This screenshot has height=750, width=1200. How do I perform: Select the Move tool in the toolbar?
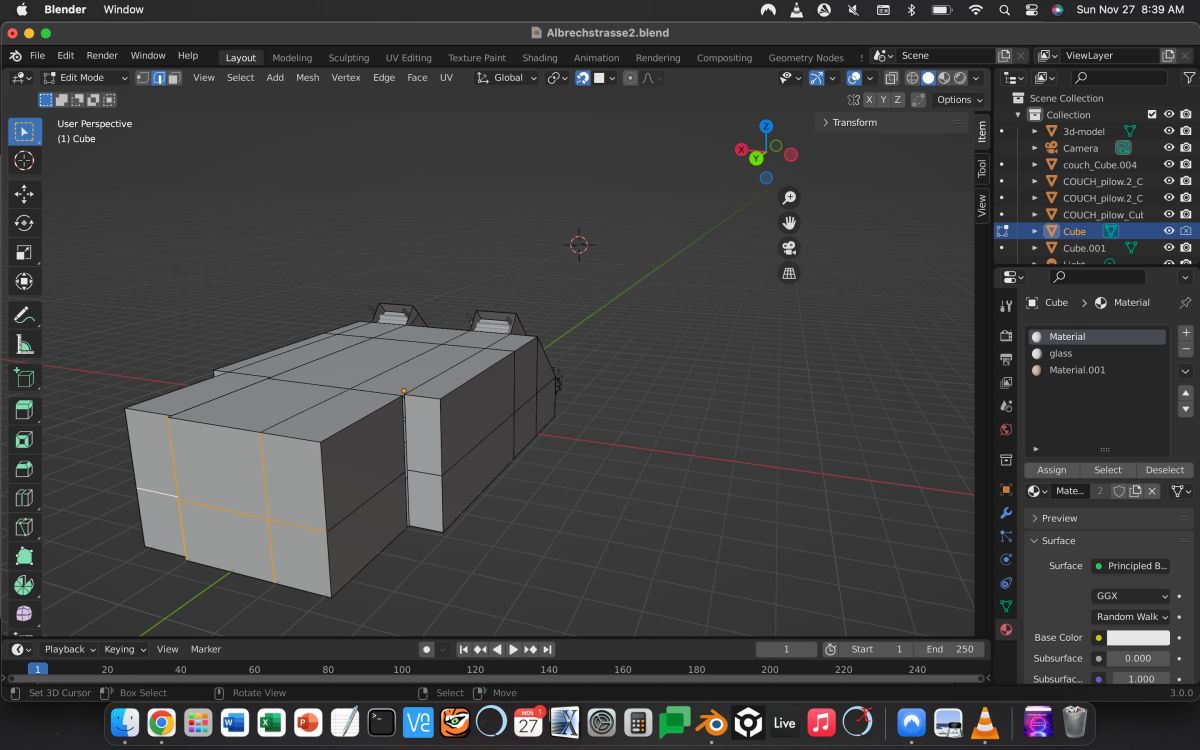click(x=25, y=193)
